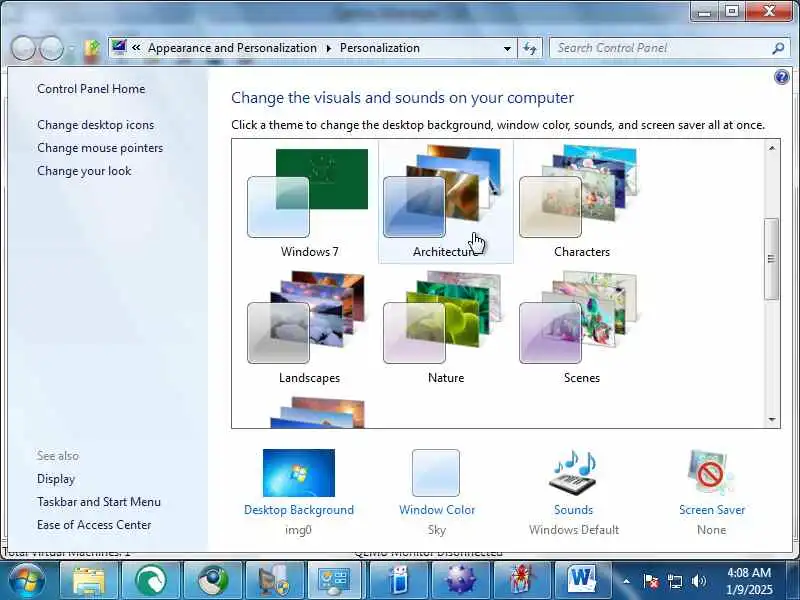Select the Characters theme
800x600 pixels.
pos(582,202)
